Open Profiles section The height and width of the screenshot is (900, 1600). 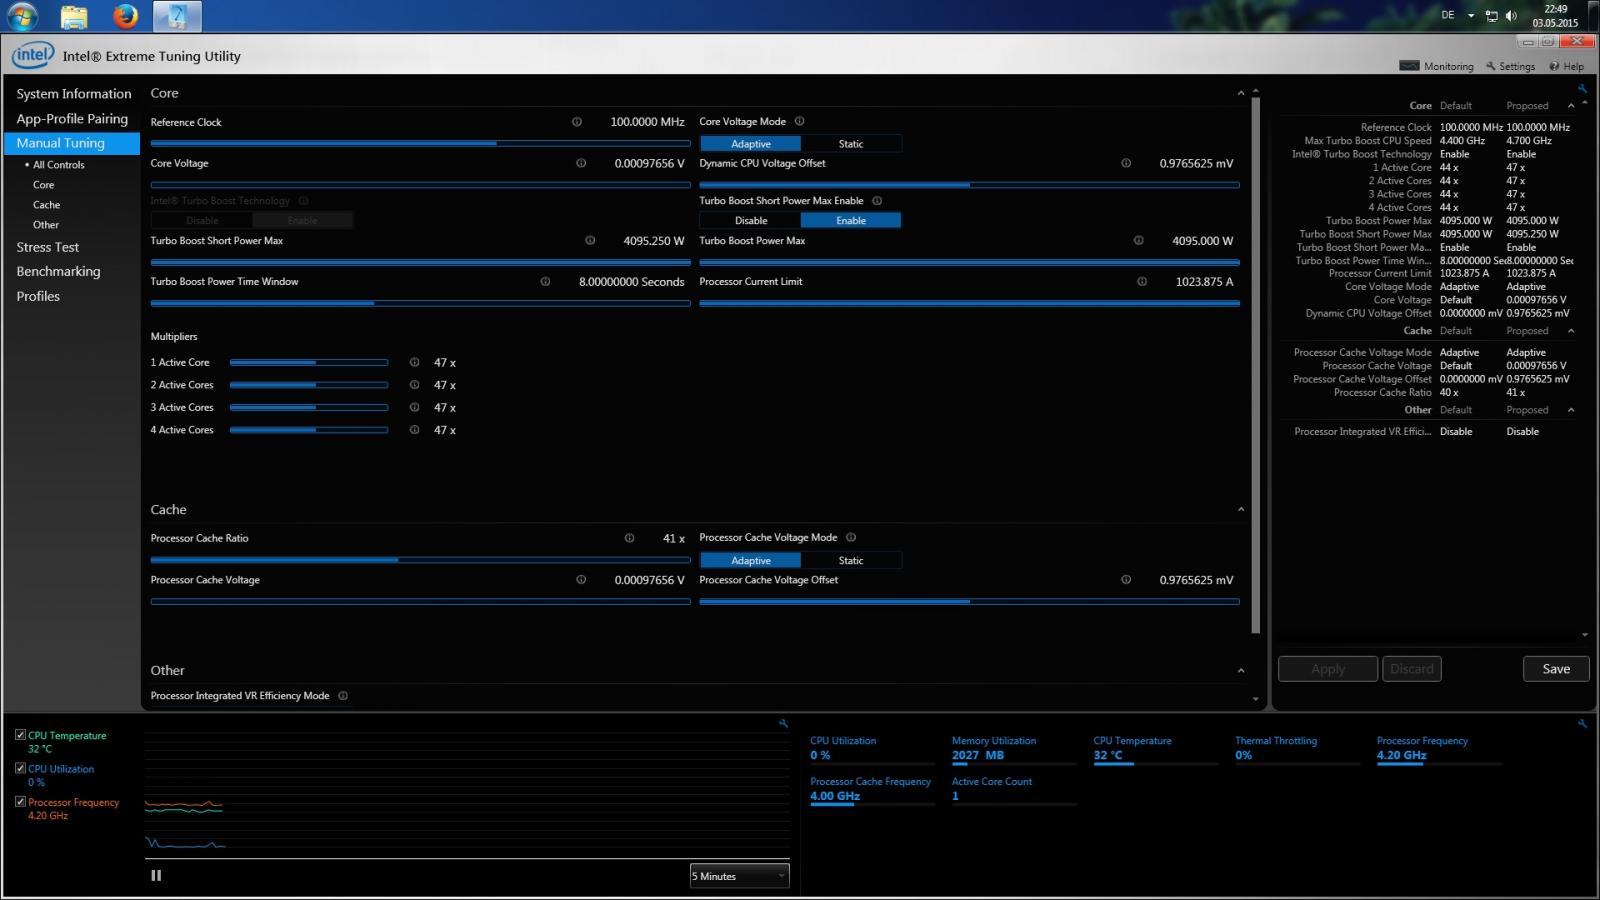[x=38, y=296]
